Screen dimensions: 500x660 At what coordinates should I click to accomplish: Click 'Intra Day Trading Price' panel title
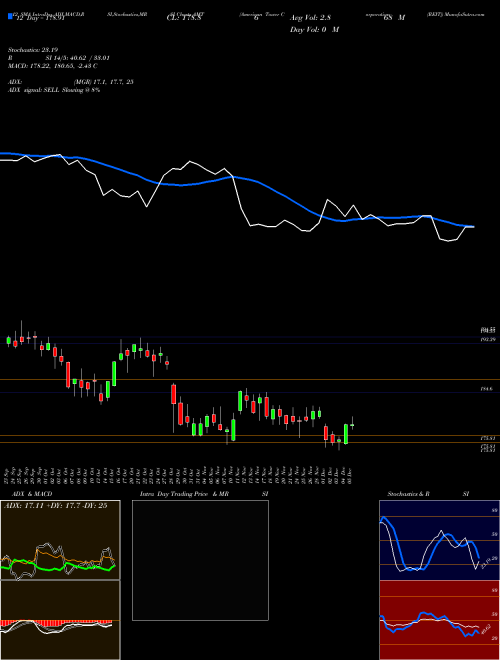(174, 494)
